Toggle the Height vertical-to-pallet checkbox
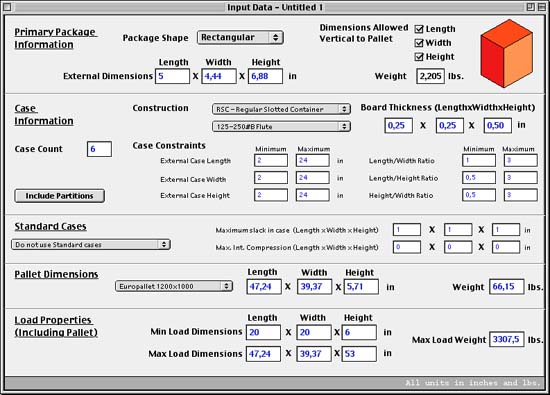Screen dimensions: 550x395 tap(419, 57)
